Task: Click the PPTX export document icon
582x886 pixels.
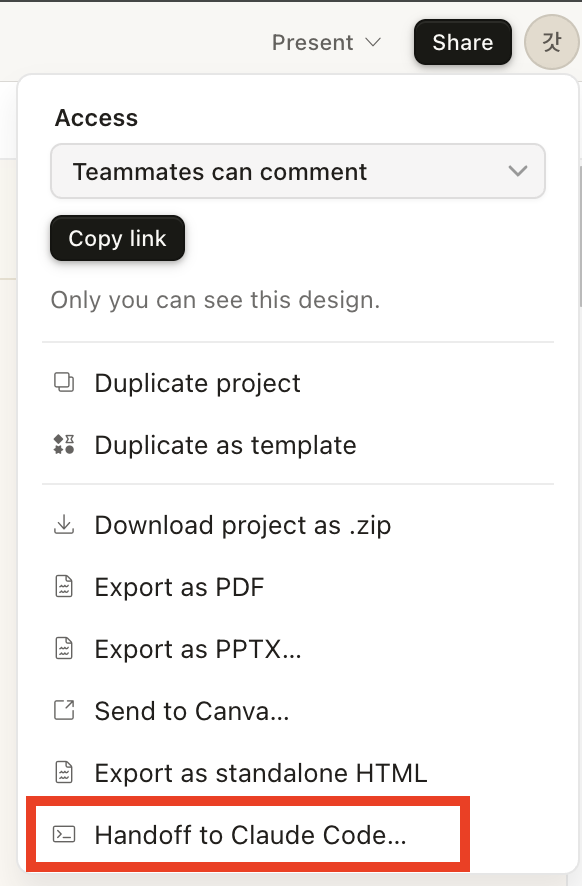Action: [x=64, y=649]
